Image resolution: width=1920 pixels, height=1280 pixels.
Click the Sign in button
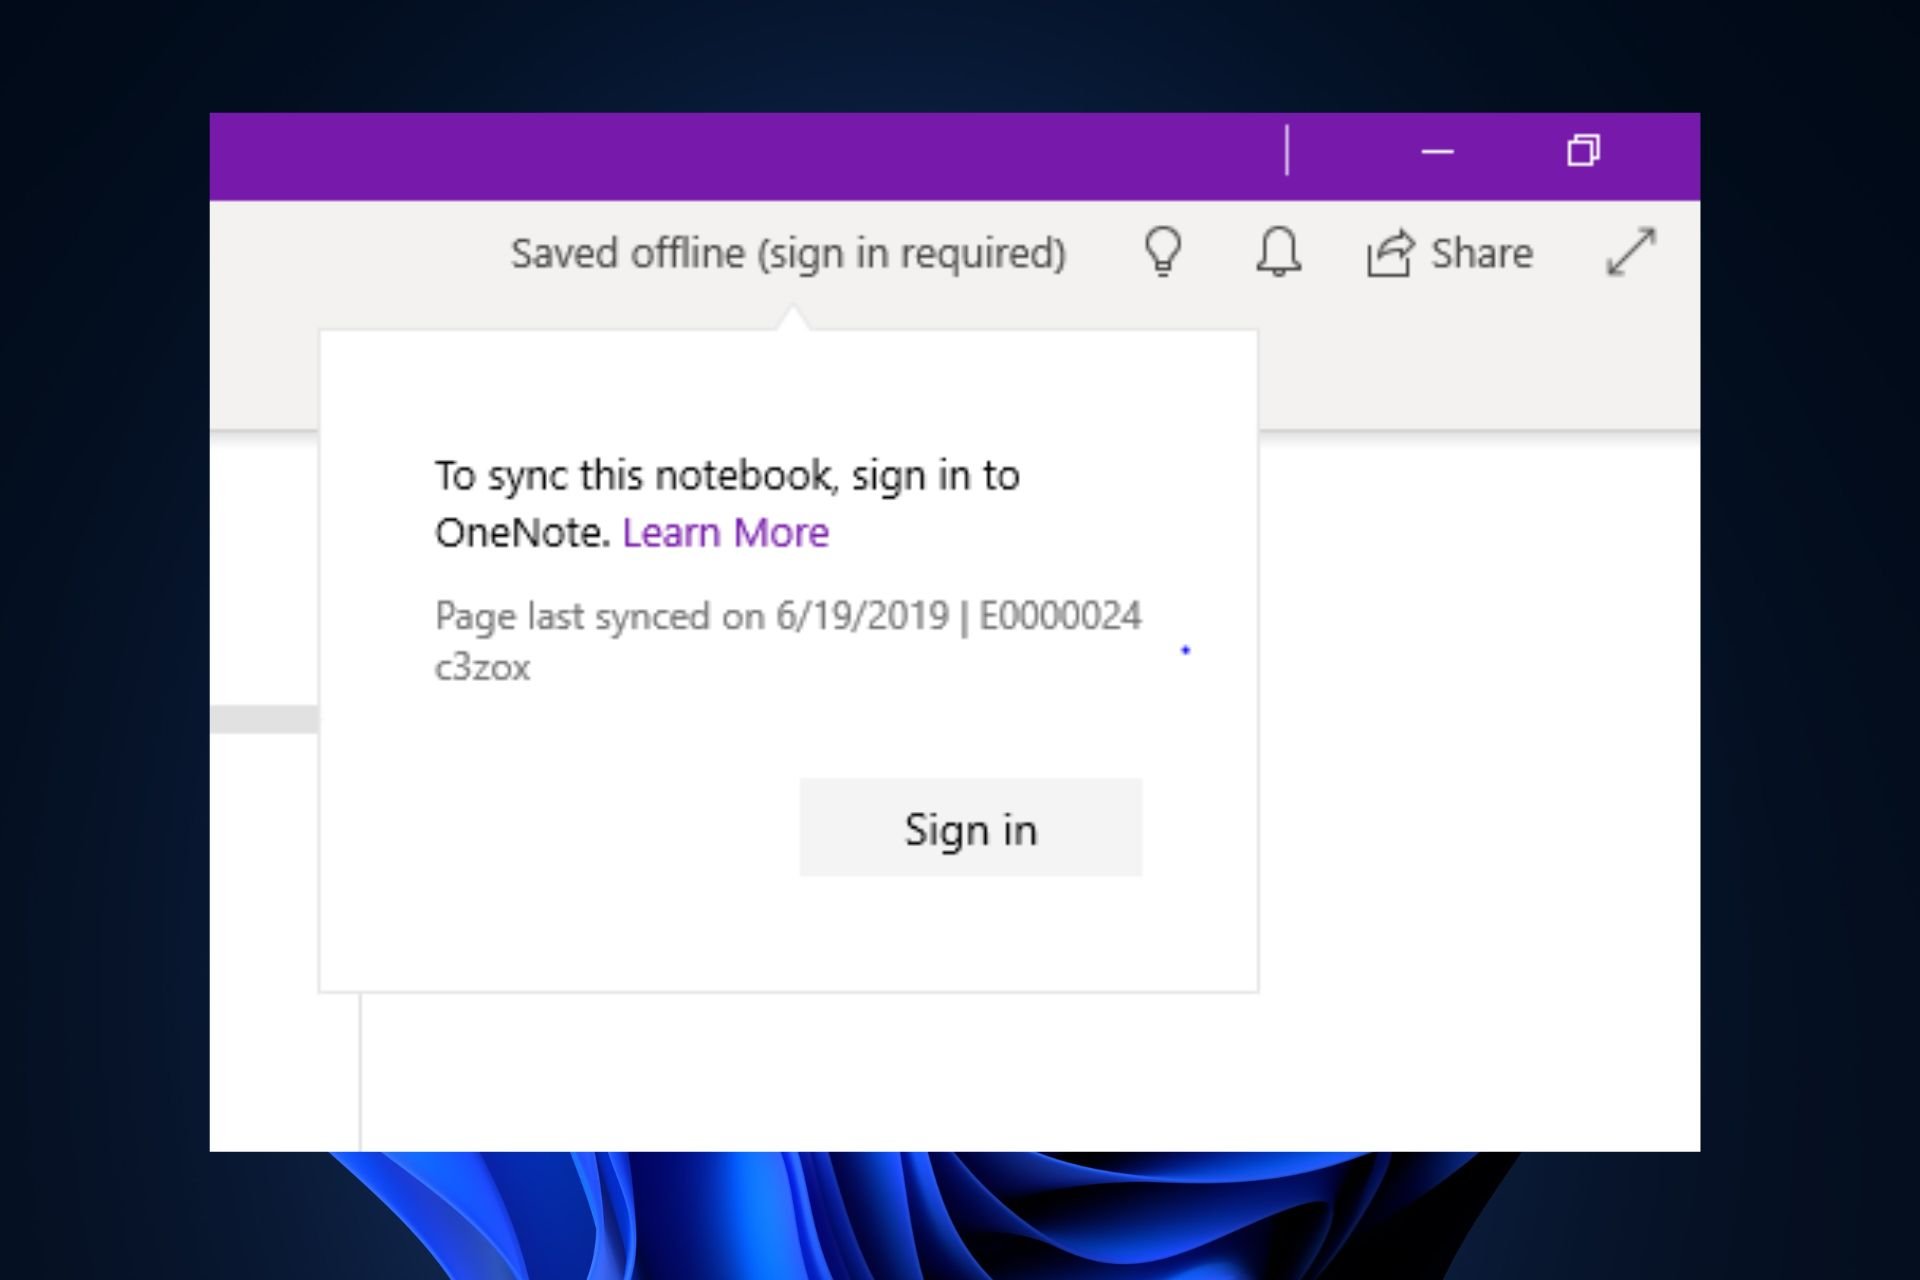point(971,828)
